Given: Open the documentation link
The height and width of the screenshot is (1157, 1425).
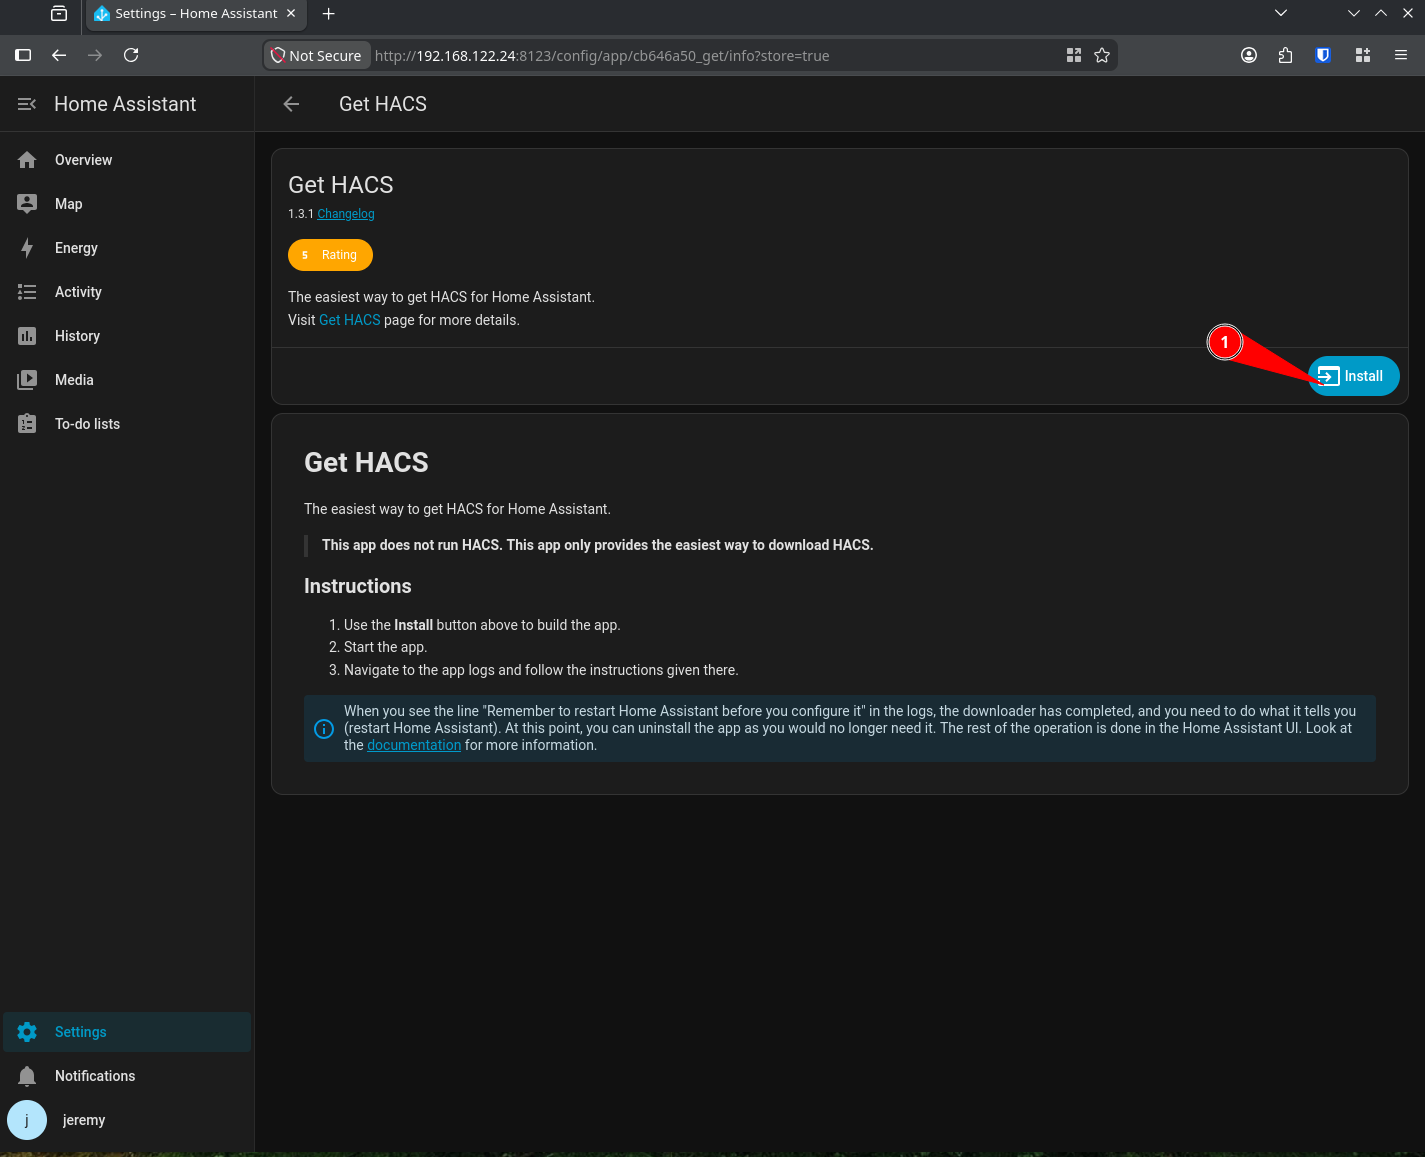Looking at the screenshot, I should click(x=414, y=745).
